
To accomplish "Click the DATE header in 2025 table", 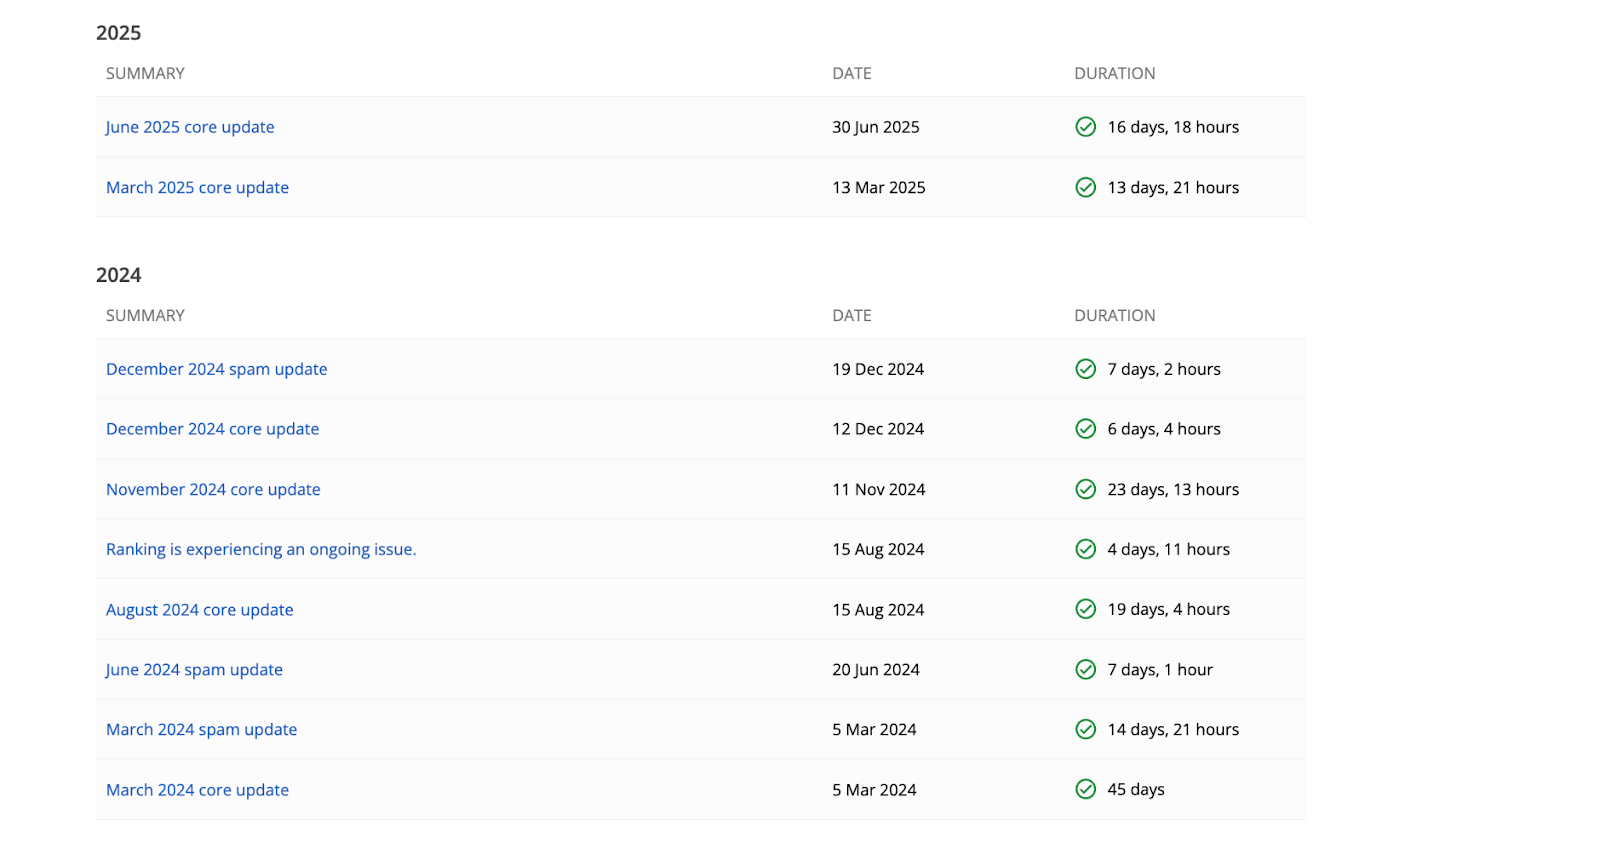I will 852,73.
